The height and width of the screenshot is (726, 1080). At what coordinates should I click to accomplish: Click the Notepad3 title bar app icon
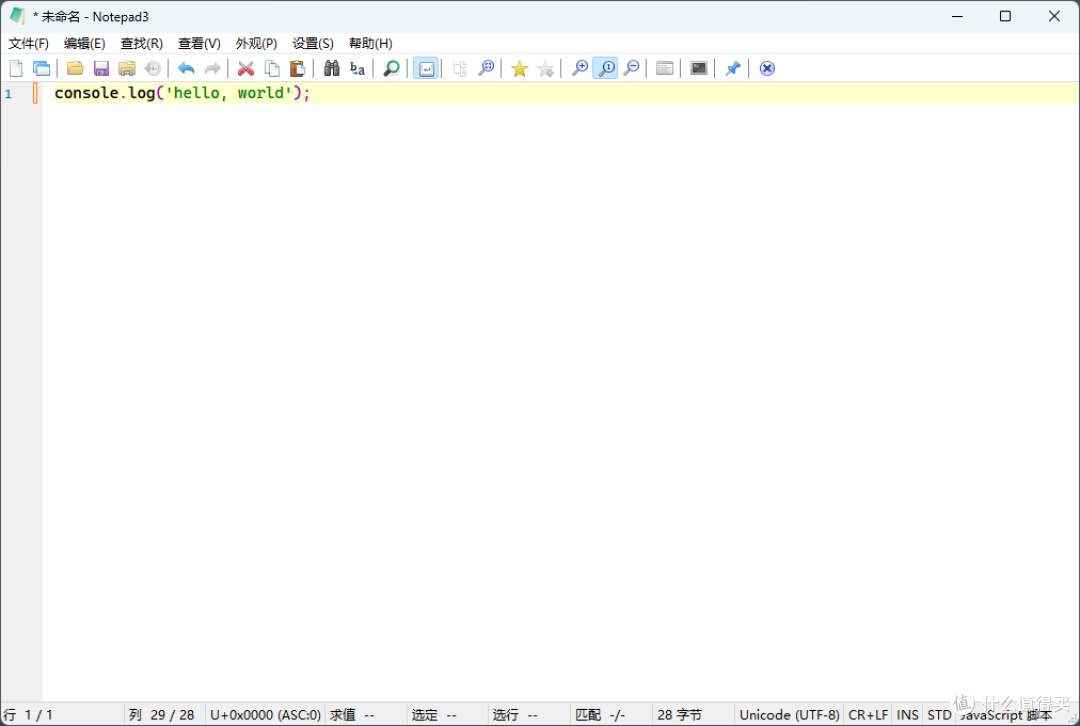point(17,16)
